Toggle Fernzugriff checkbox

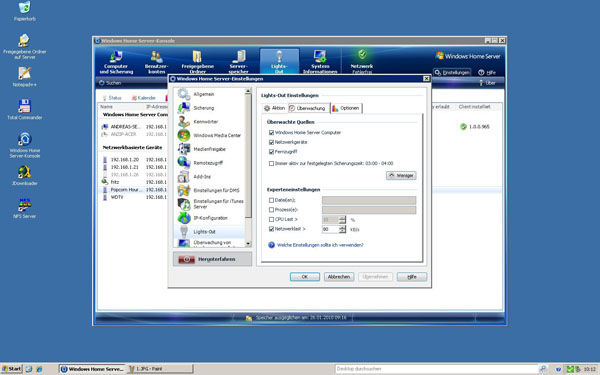[271, 152]
